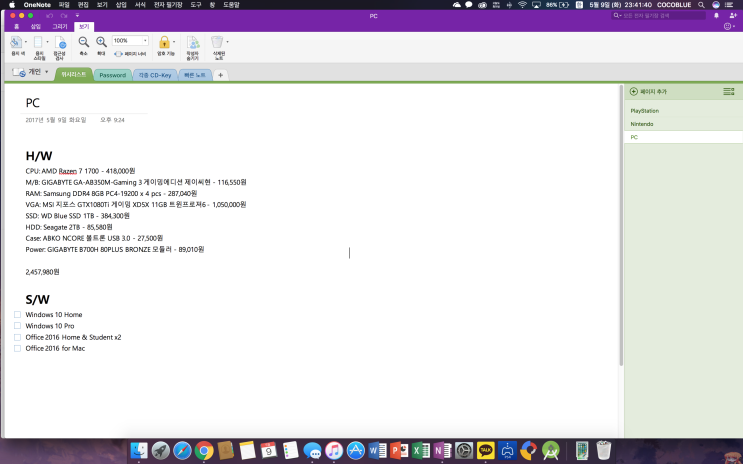Image resolution: width=743 pixels, height=464 pixels.
Task: Run the accessibility check (접근성 검사)
Action: click(60, 43)
